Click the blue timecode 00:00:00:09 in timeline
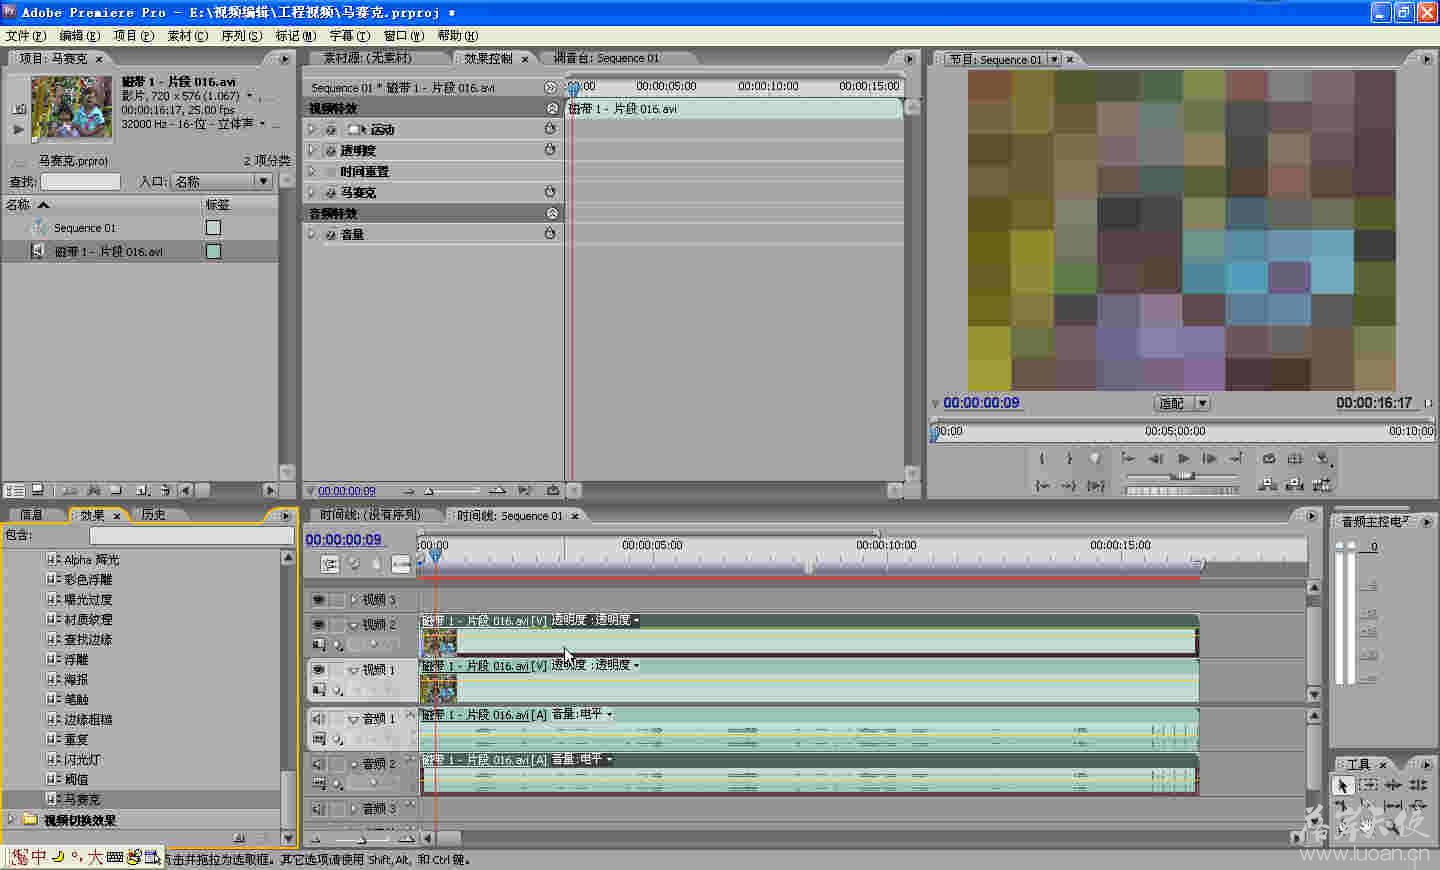Image resolution: width=1440 pixels, height=870 pixels. pyautogui.click(x=343, y=540)
